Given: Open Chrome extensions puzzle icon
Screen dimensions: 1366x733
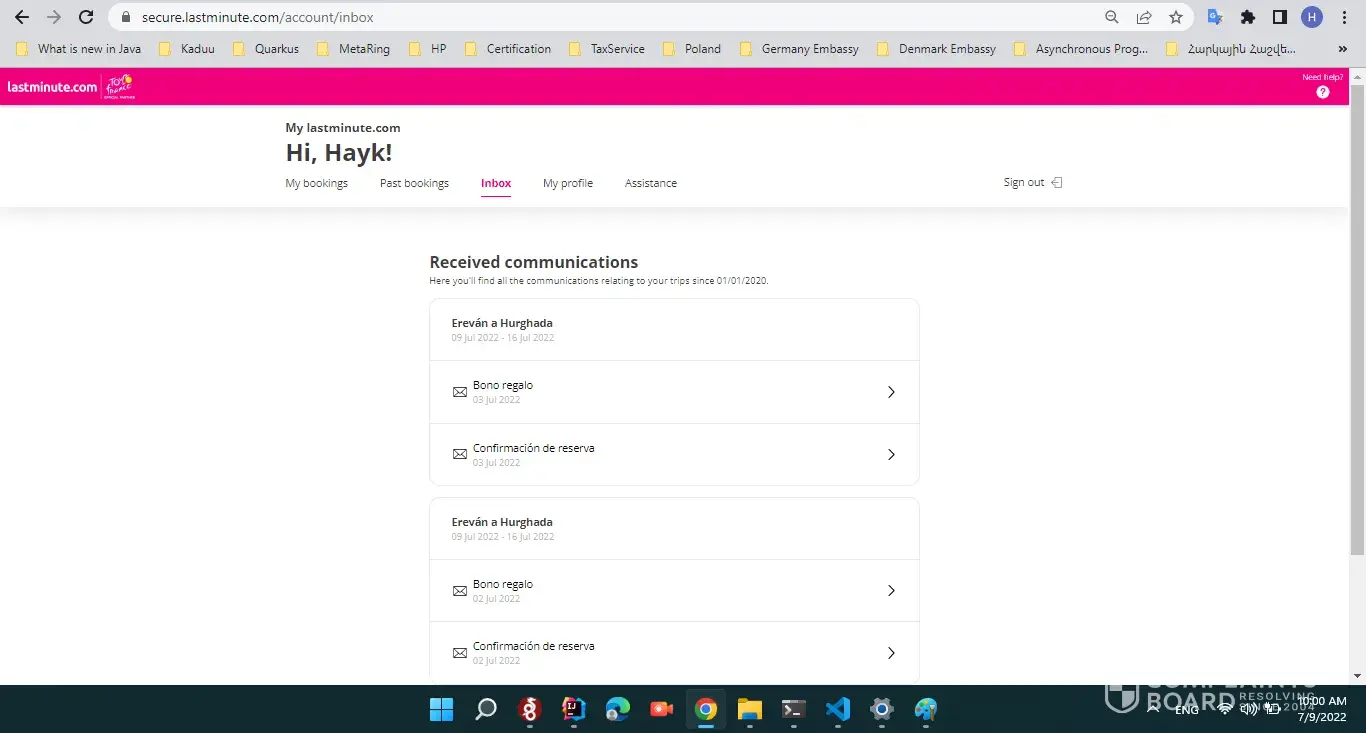Looking at the screenshot, I should 1247,17.
